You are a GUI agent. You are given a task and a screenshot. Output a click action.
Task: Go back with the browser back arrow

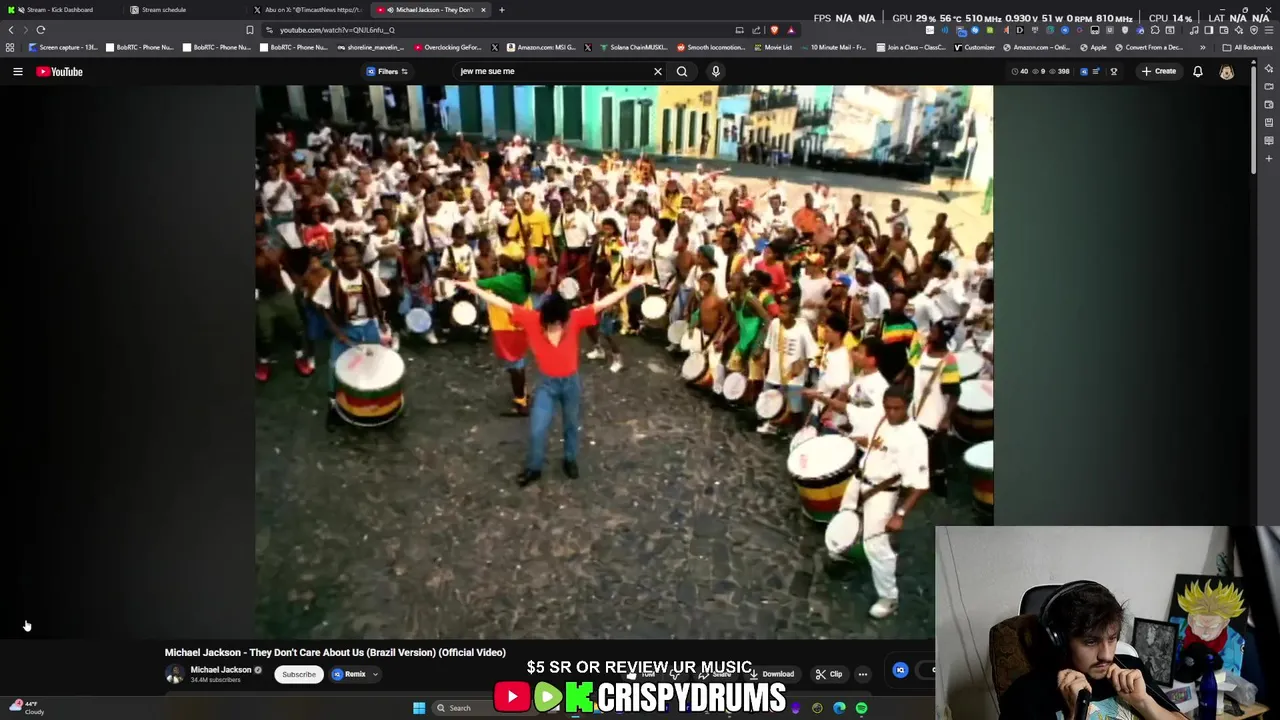pos(11,29)
